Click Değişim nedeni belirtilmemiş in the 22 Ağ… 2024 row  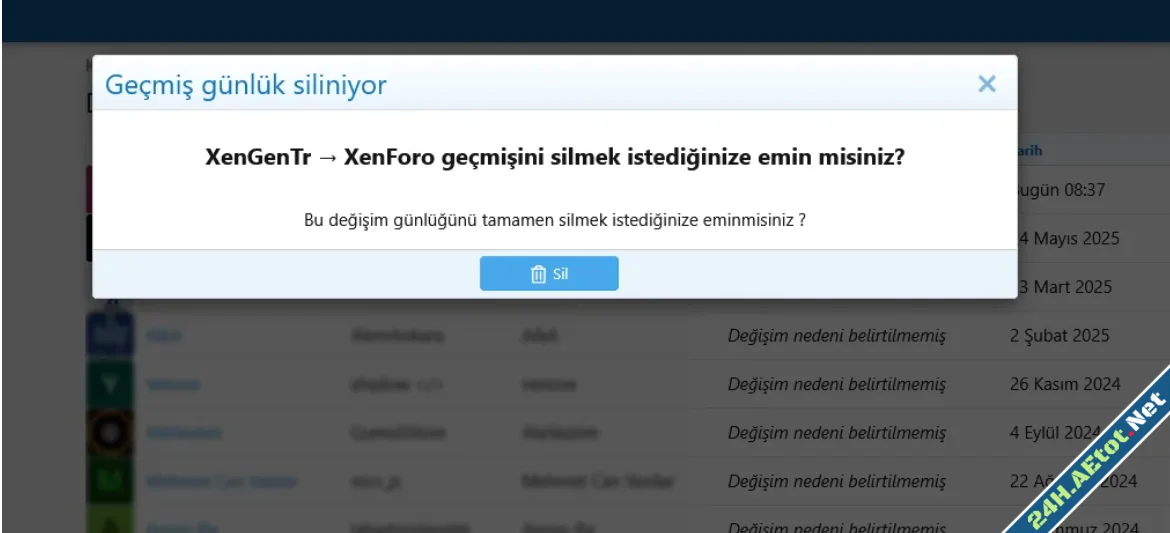coord(836,481)
